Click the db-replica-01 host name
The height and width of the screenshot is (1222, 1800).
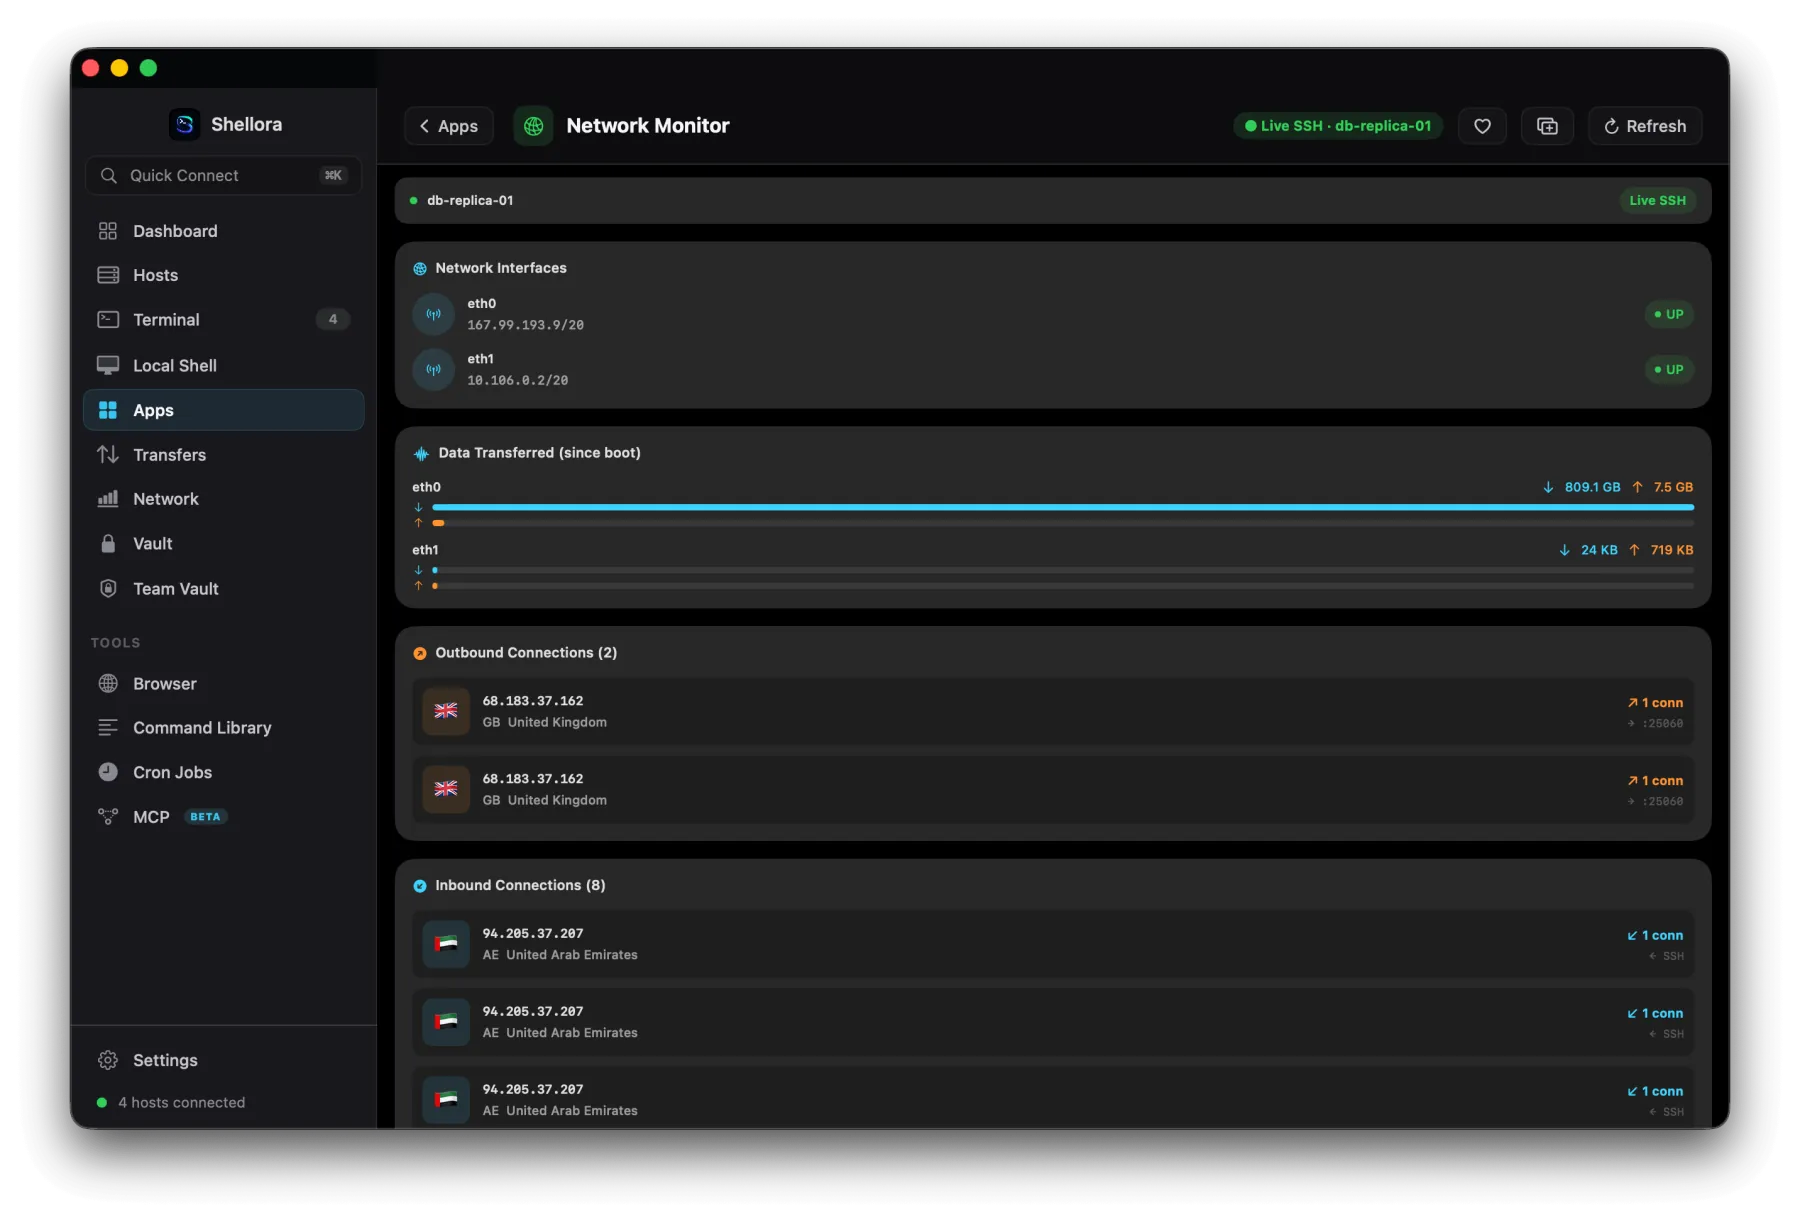point(470,201)
